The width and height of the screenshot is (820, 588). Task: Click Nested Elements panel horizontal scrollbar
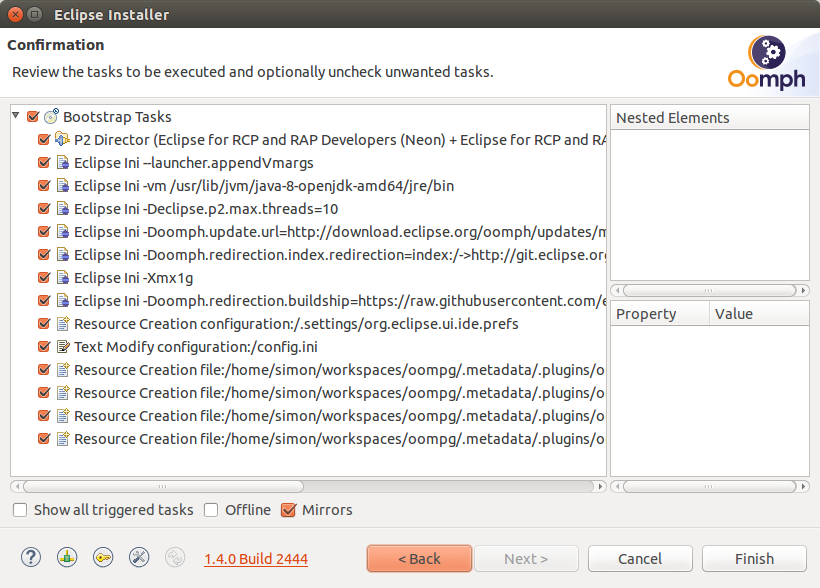710,290
